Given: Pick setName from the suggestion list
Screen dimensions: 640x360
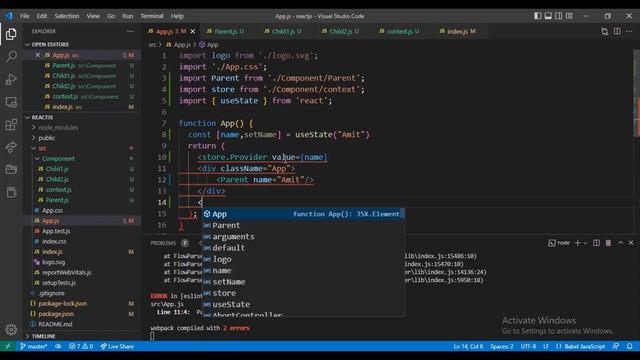Looking at the screenshot, I should click(303, 282).
